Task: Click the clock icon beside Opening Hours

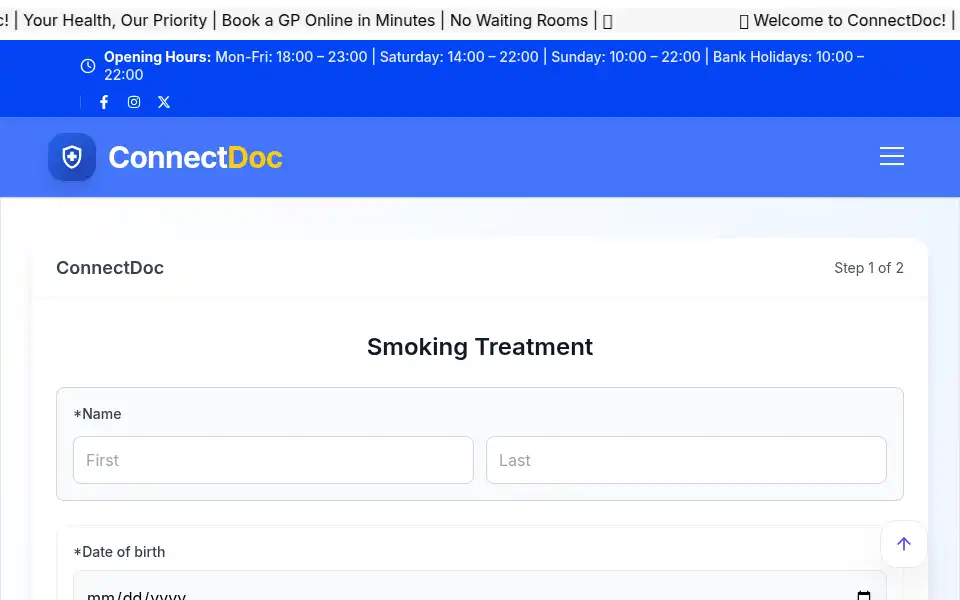Action: [88, 66]
